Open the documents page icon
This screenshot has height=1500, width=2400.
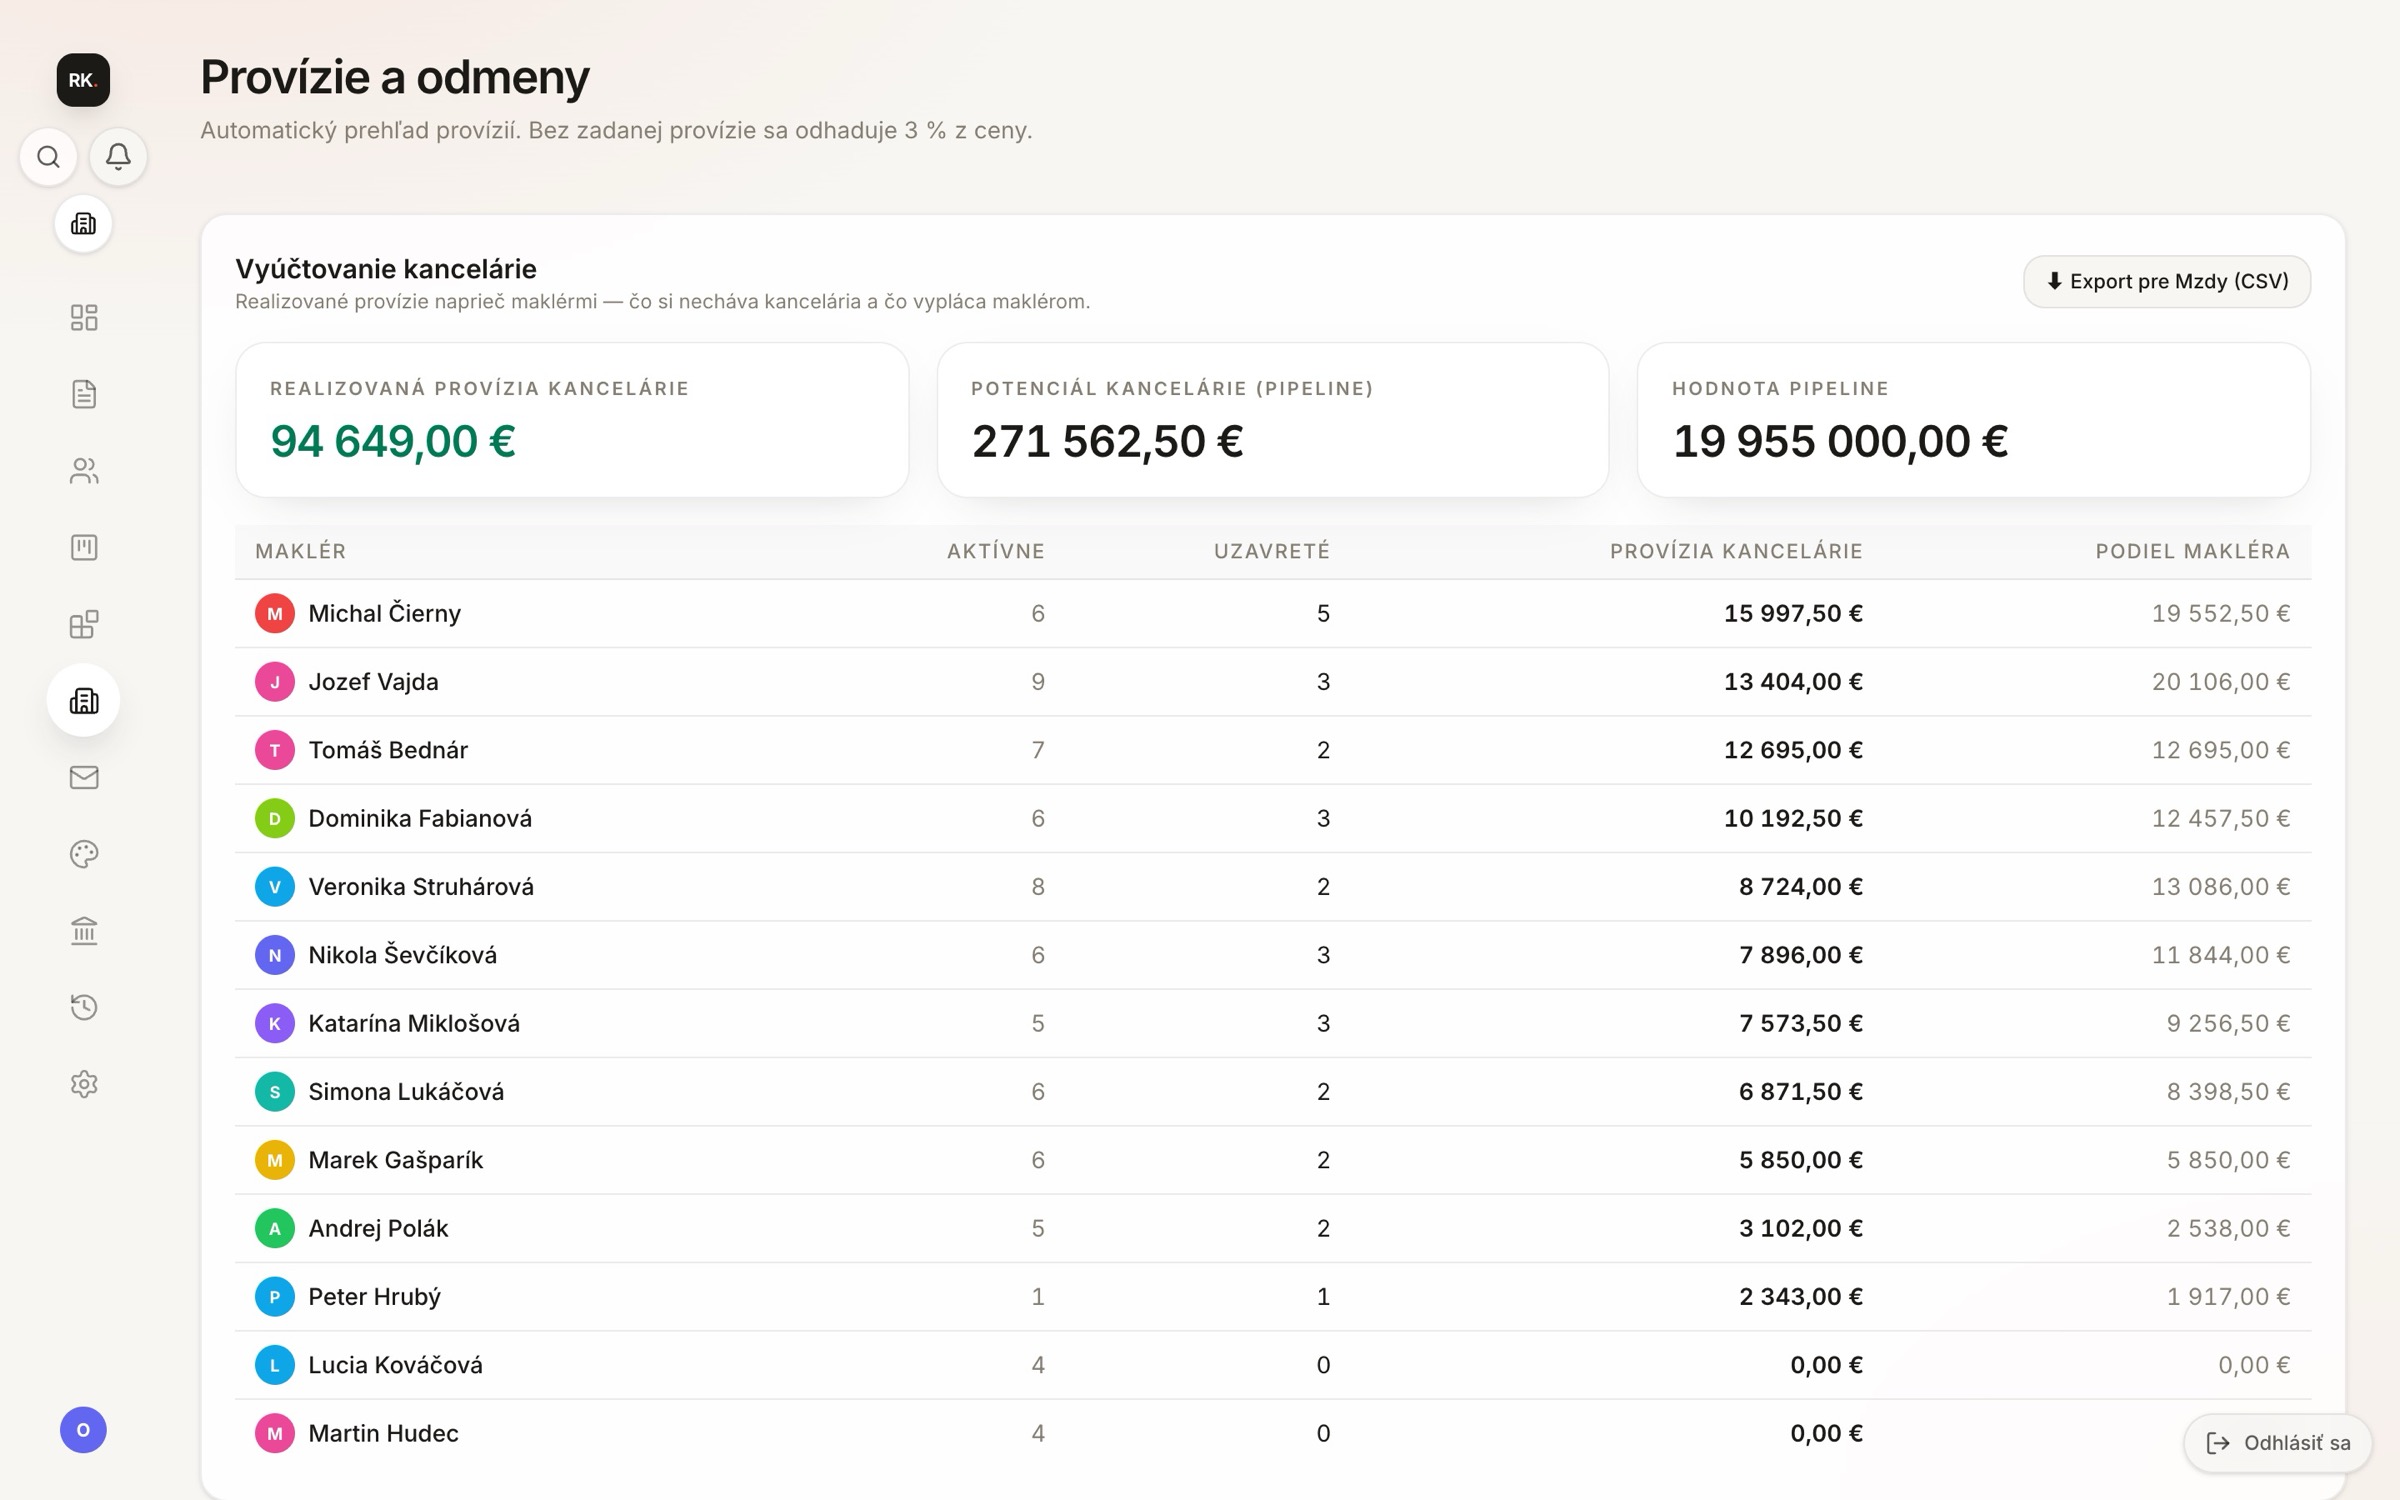click(84, 394)
